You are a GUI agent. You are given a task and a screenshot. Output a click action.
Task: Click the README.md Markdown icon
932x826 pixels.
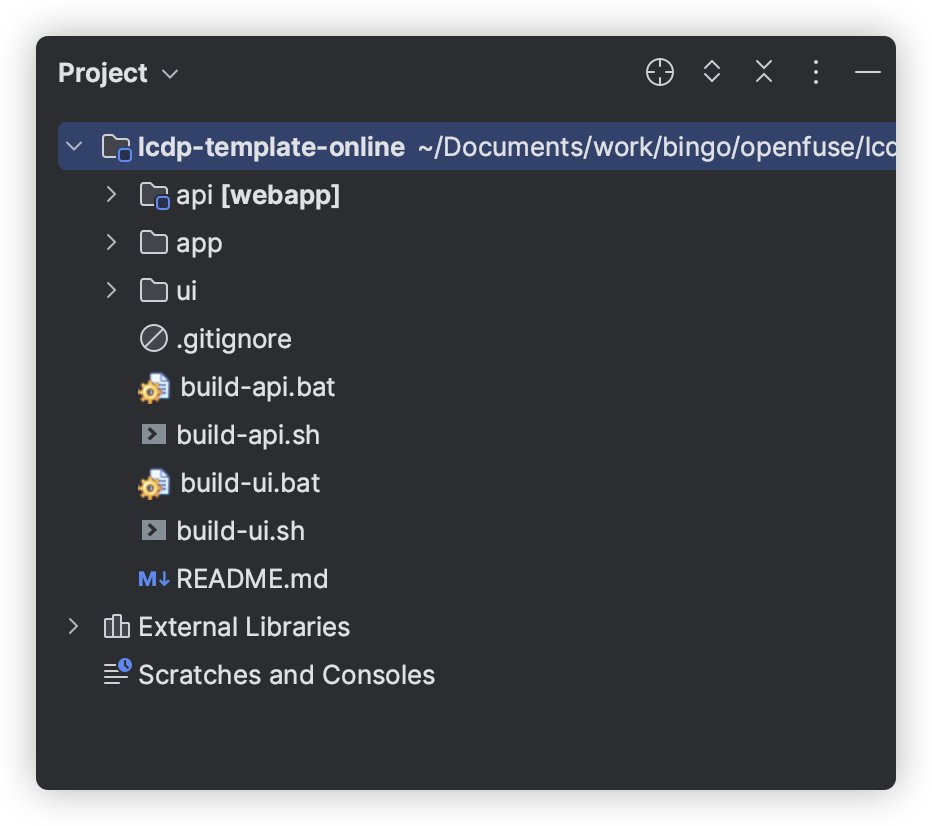pos(153,579)
